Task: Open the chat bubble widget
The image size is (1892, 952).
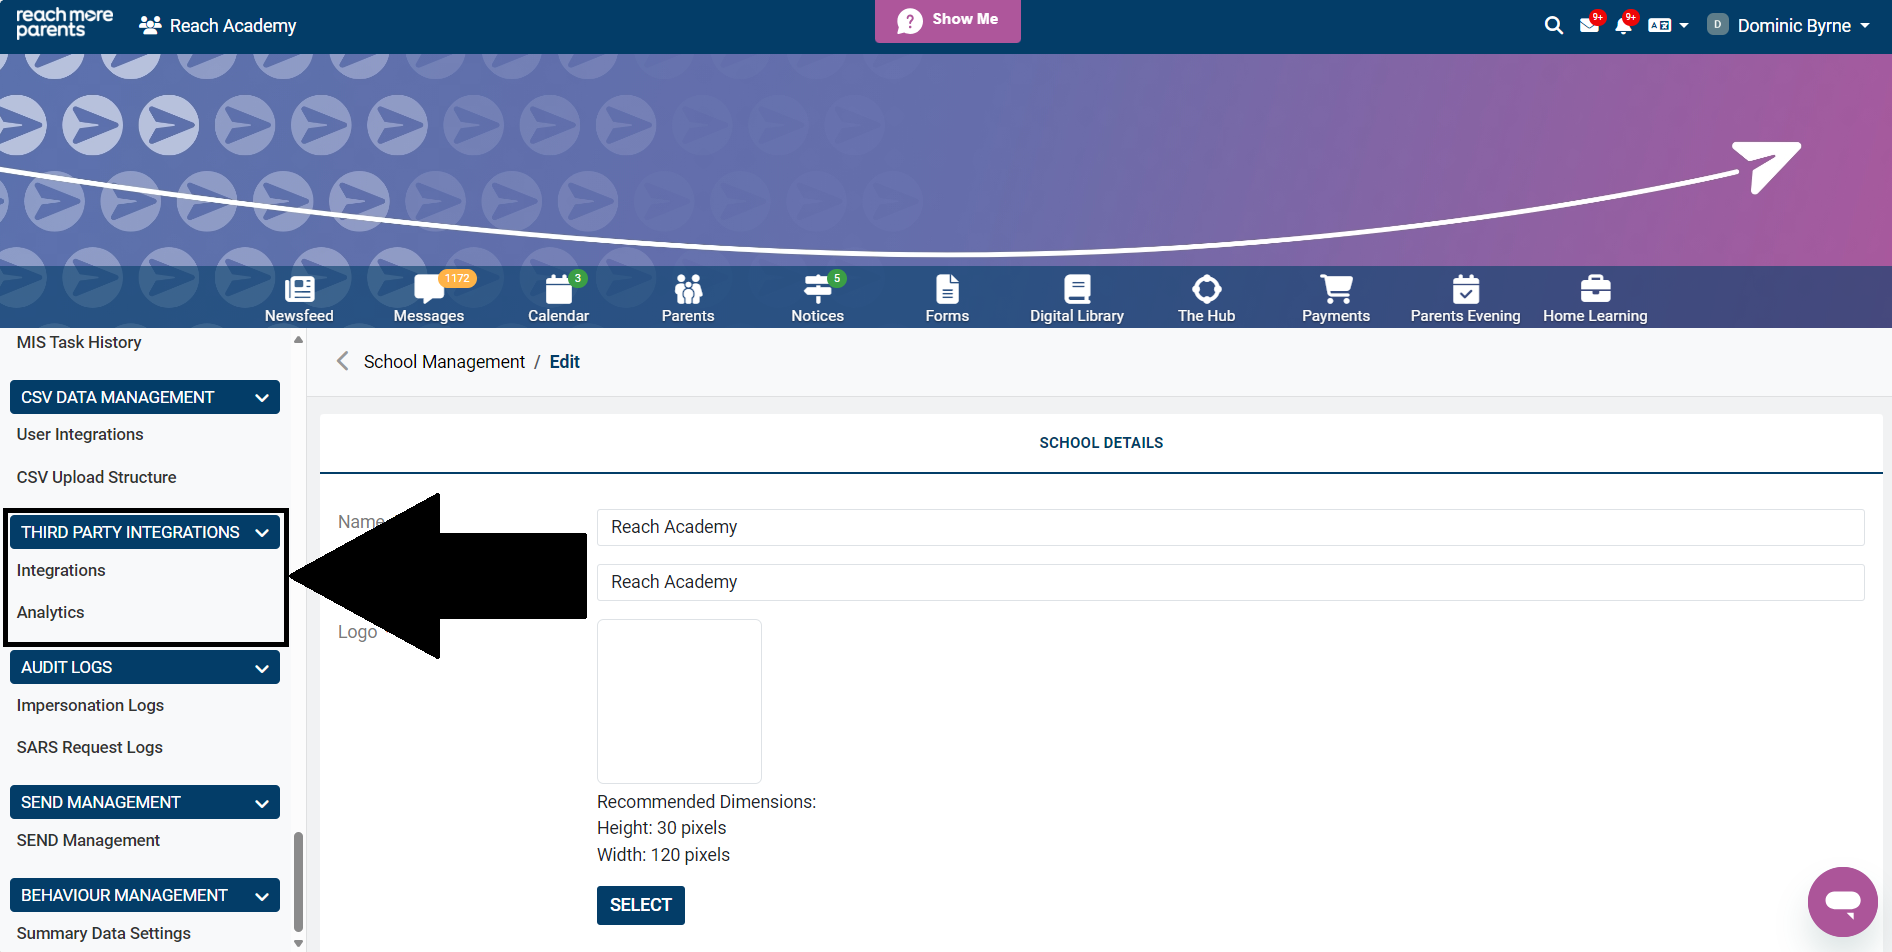Action: pos(1842,901)
